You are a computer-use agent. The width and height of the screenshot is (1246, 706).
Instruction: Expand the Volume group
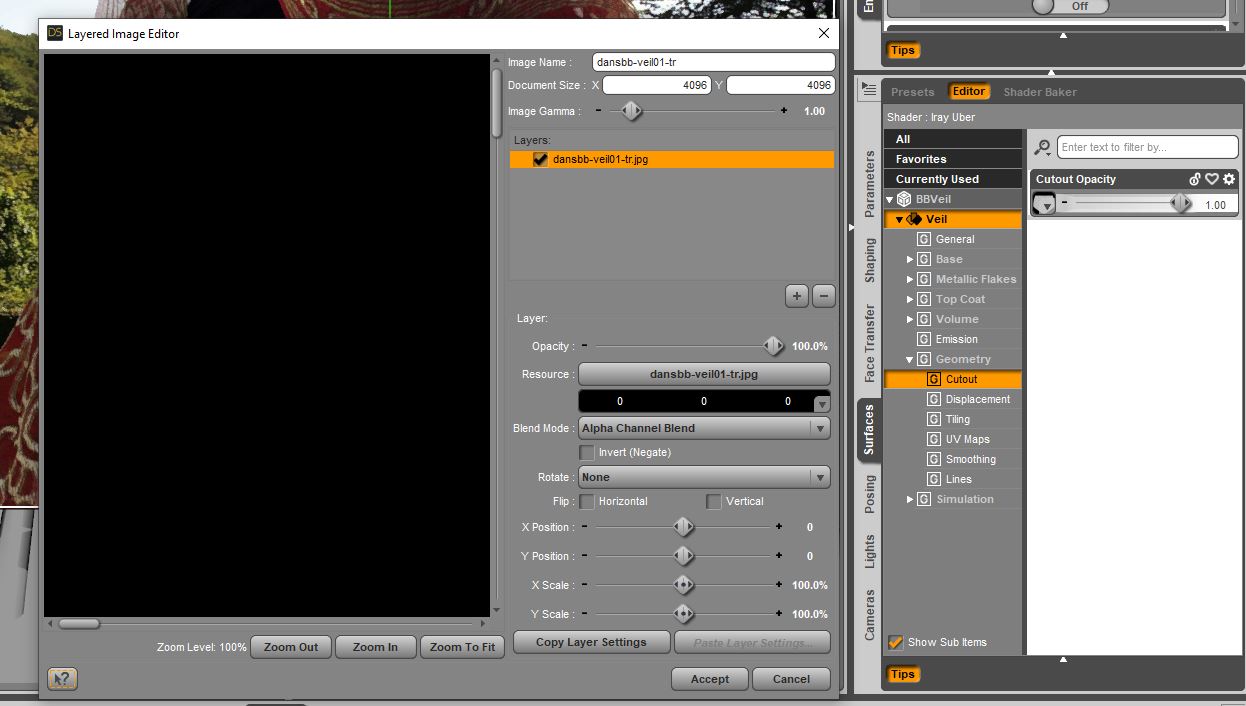tap(910, 319)
